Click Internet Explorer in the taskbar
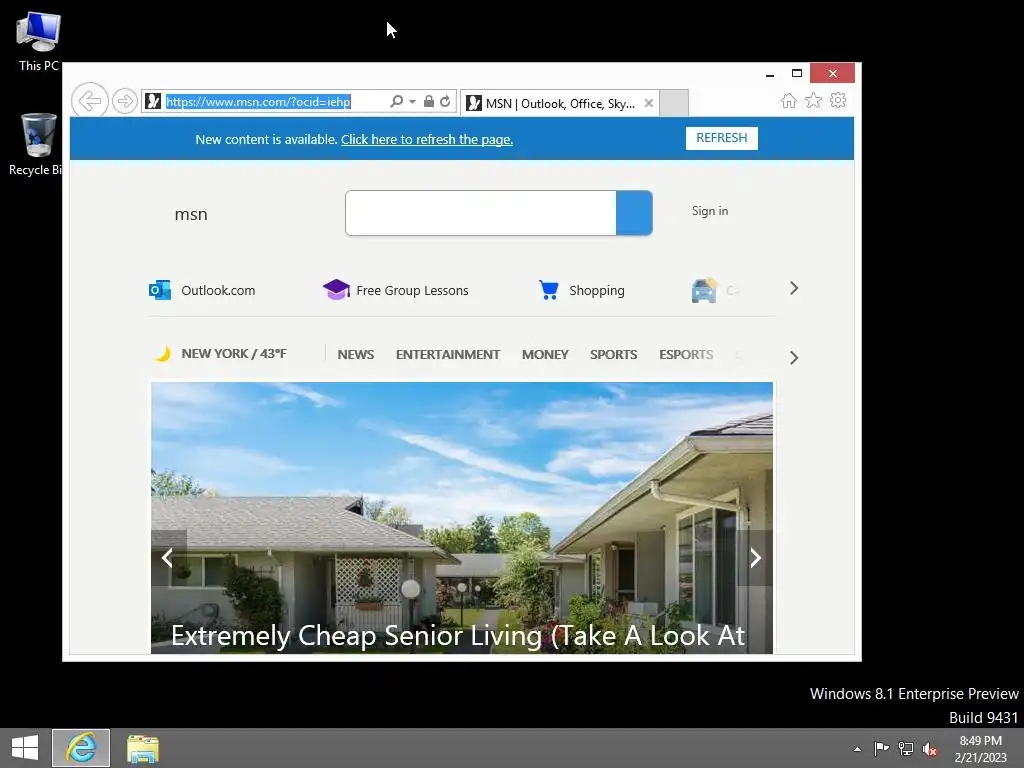Viewport: 1024px width, 768px height. (81, 748)
